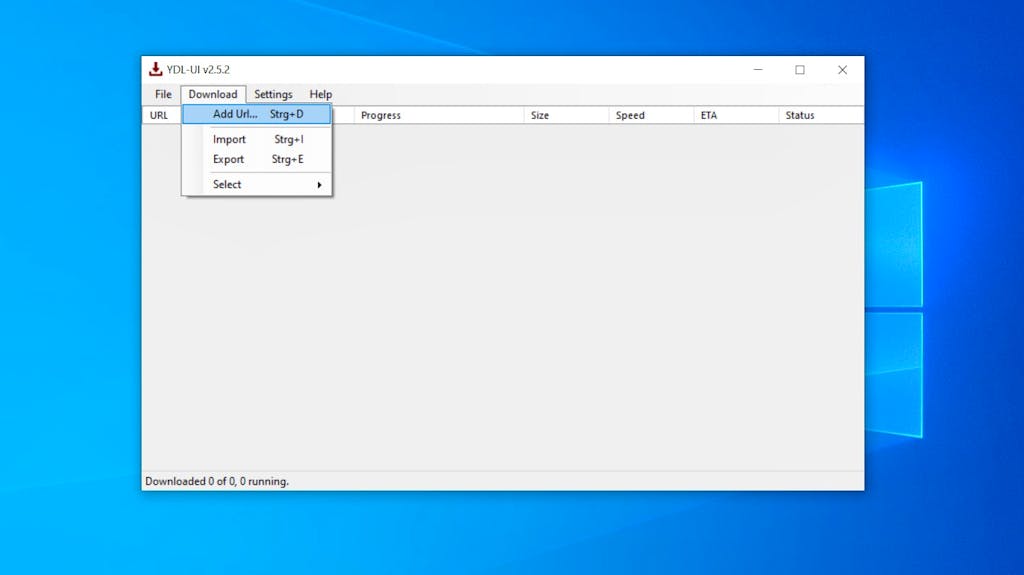Click the YDL-UI v2.5.2 title text
This screenshot has width=1024, height=575.
pos(198,69)
